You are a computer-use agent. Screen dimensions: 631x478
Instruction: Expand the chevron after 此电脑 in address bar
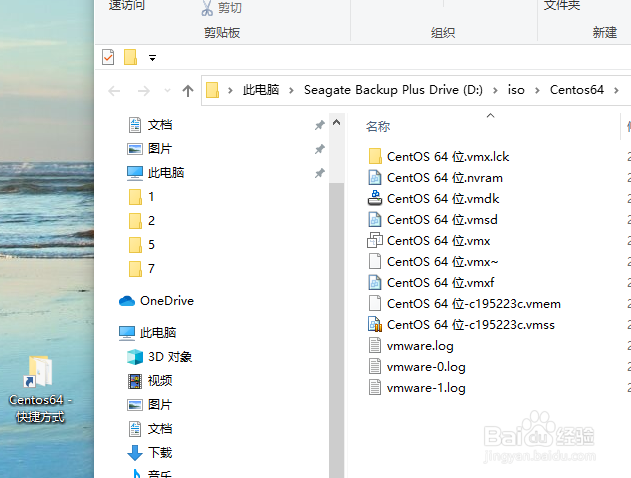click(x=291, y=90)
